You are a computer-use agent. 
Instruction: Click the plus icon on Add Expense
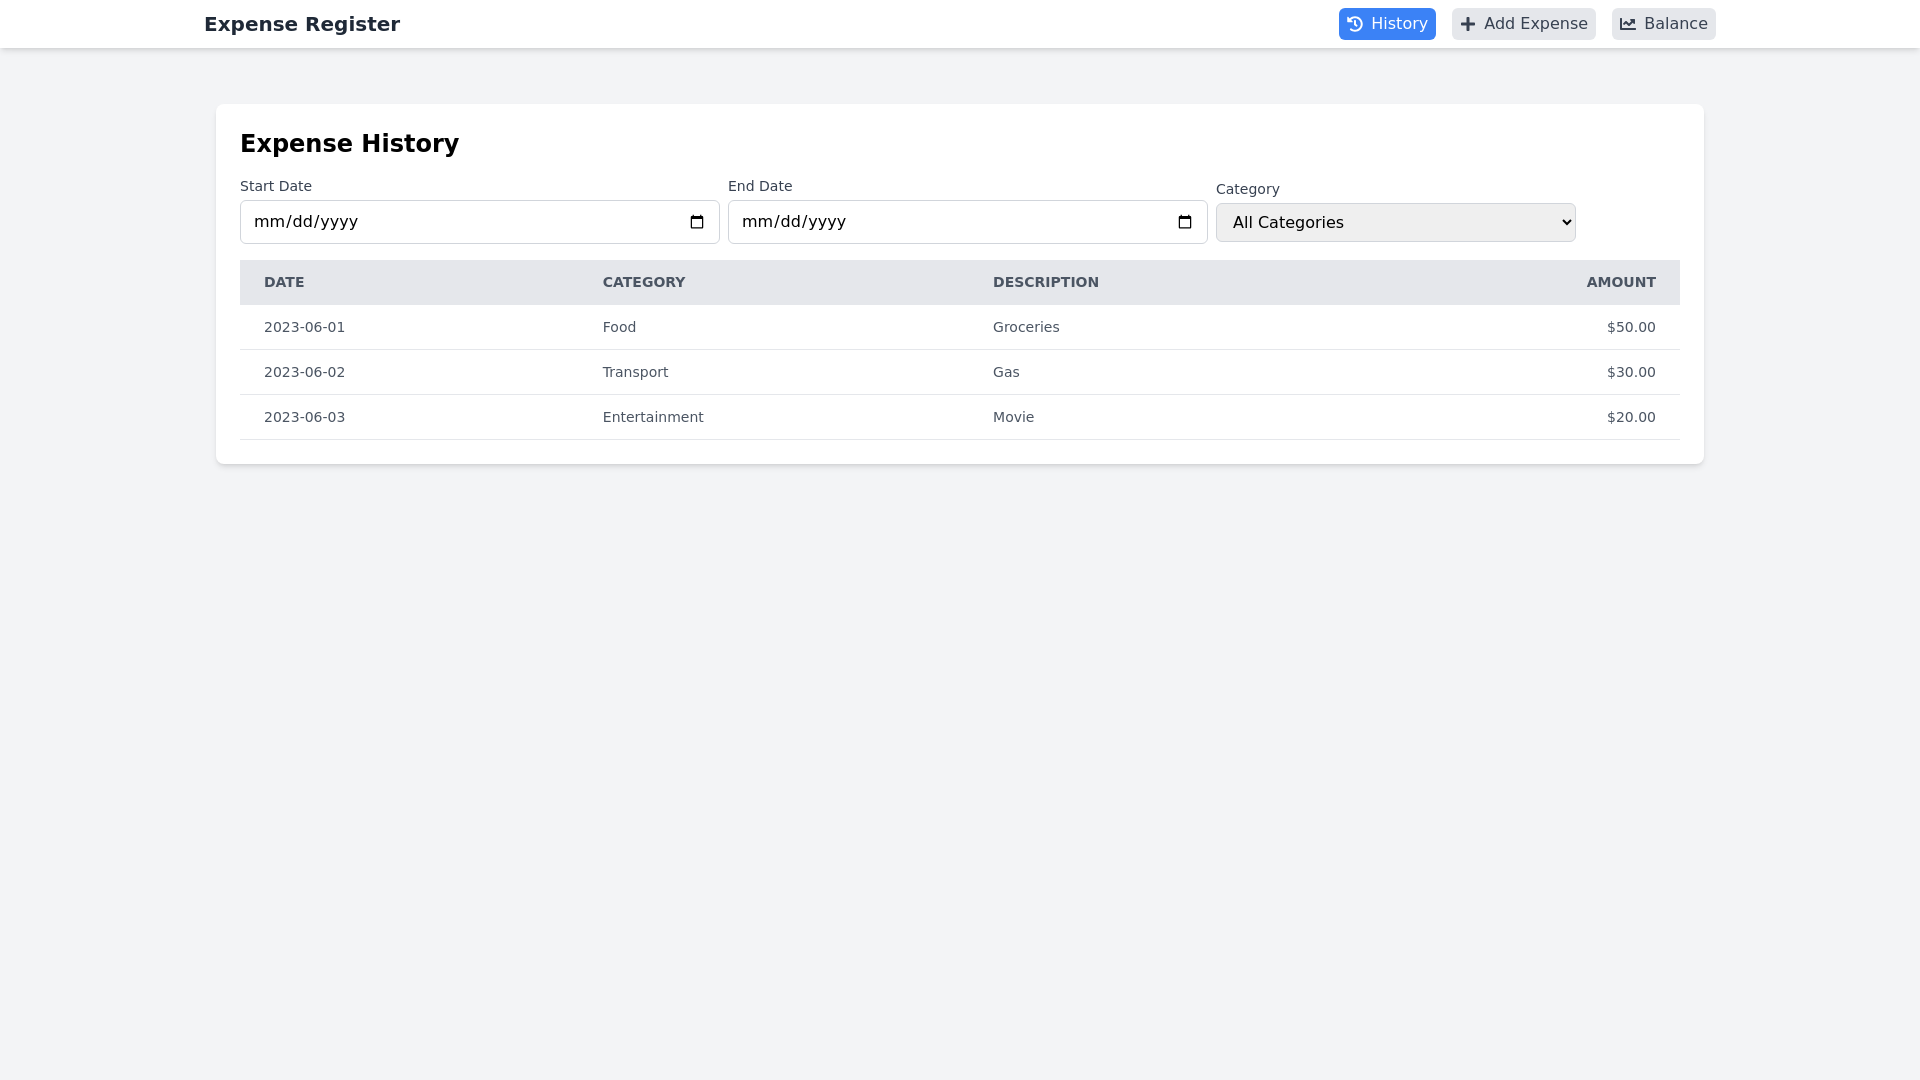pyautogui.click(x=1466, y=23)
